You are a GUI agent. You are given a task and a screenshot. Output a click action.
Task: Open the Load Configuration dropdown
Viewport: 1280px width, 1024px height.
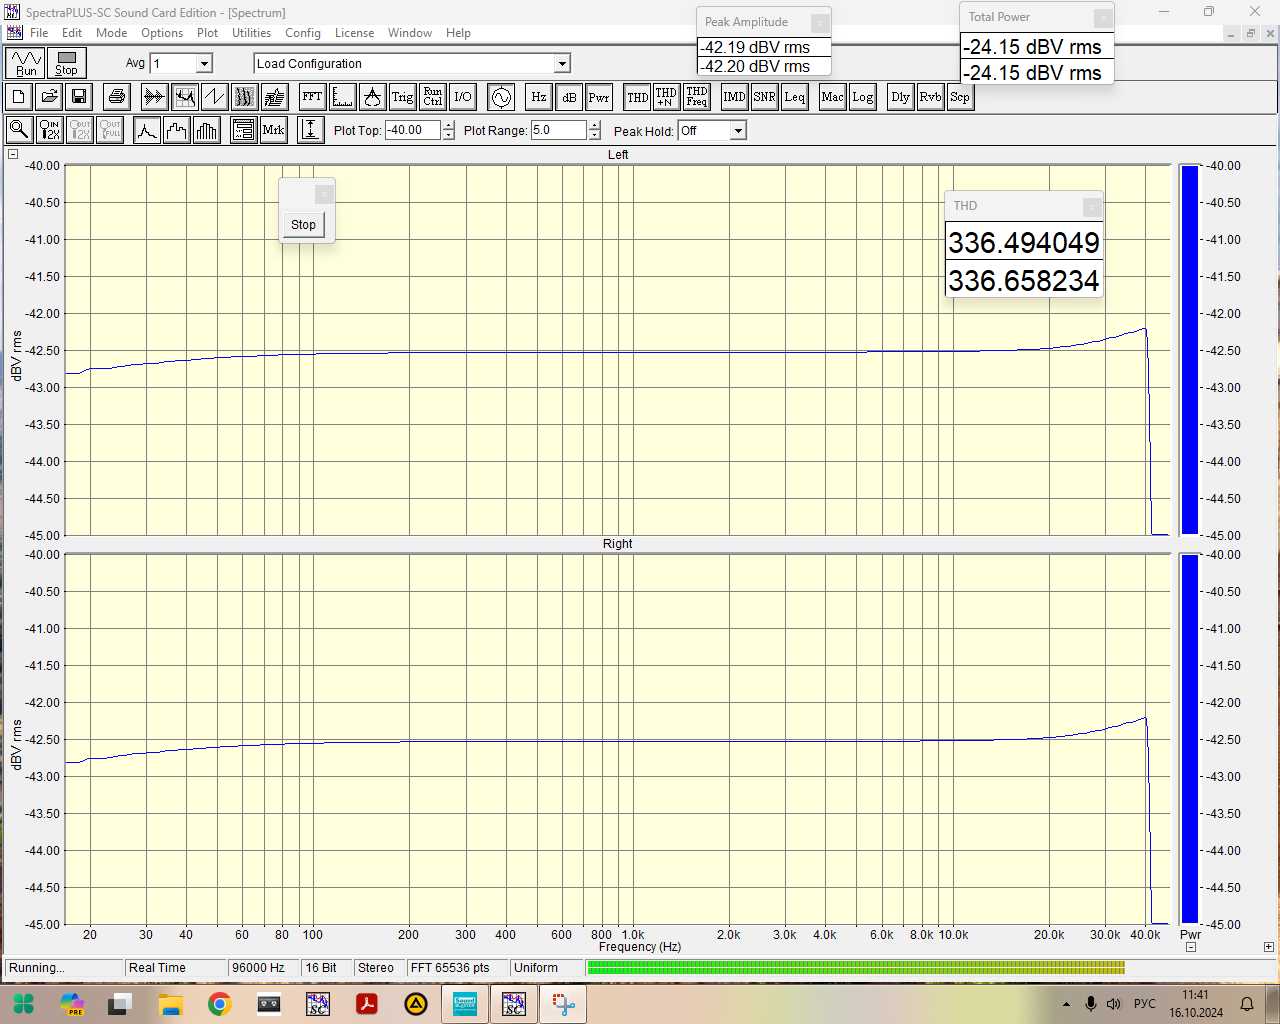[562, 63]
